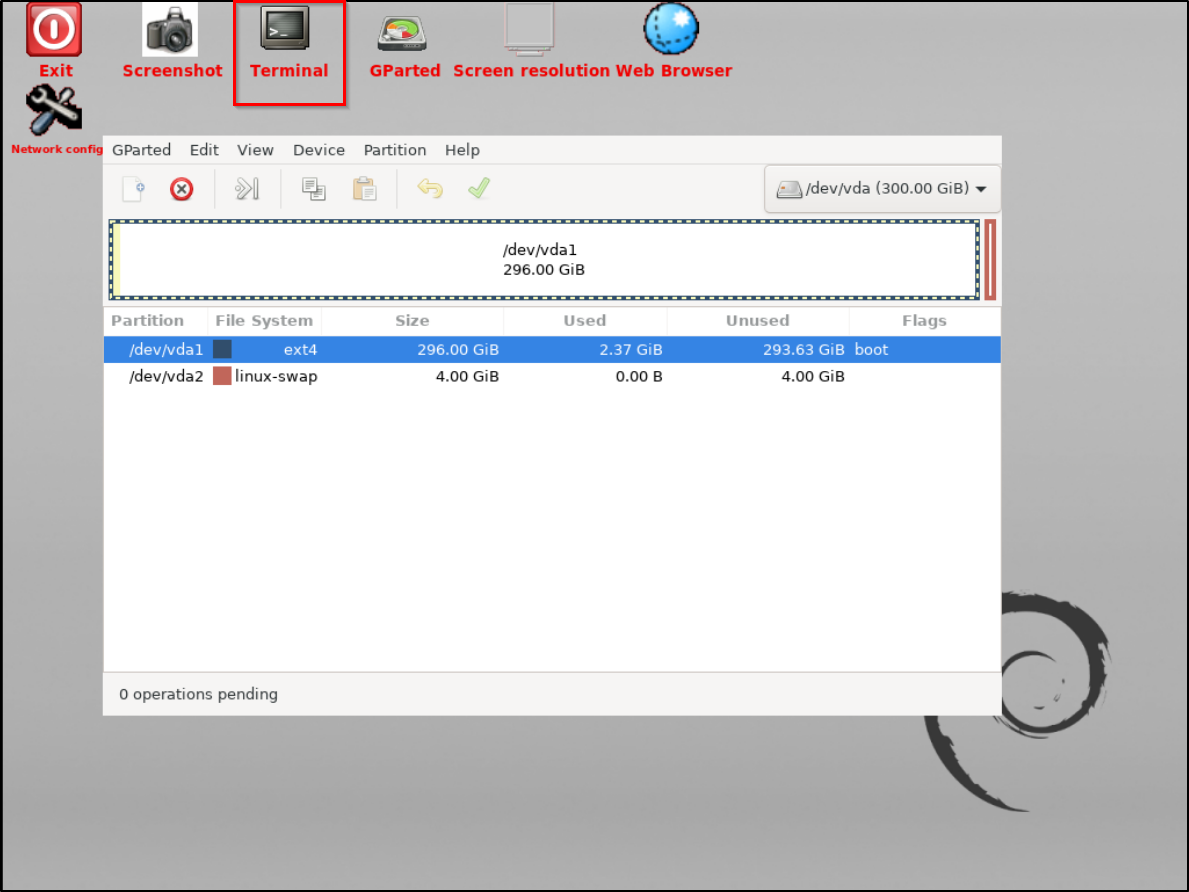Click the New partition toolbar icon
This screenshot has width=1189, height=892.
tap(134, 189)
